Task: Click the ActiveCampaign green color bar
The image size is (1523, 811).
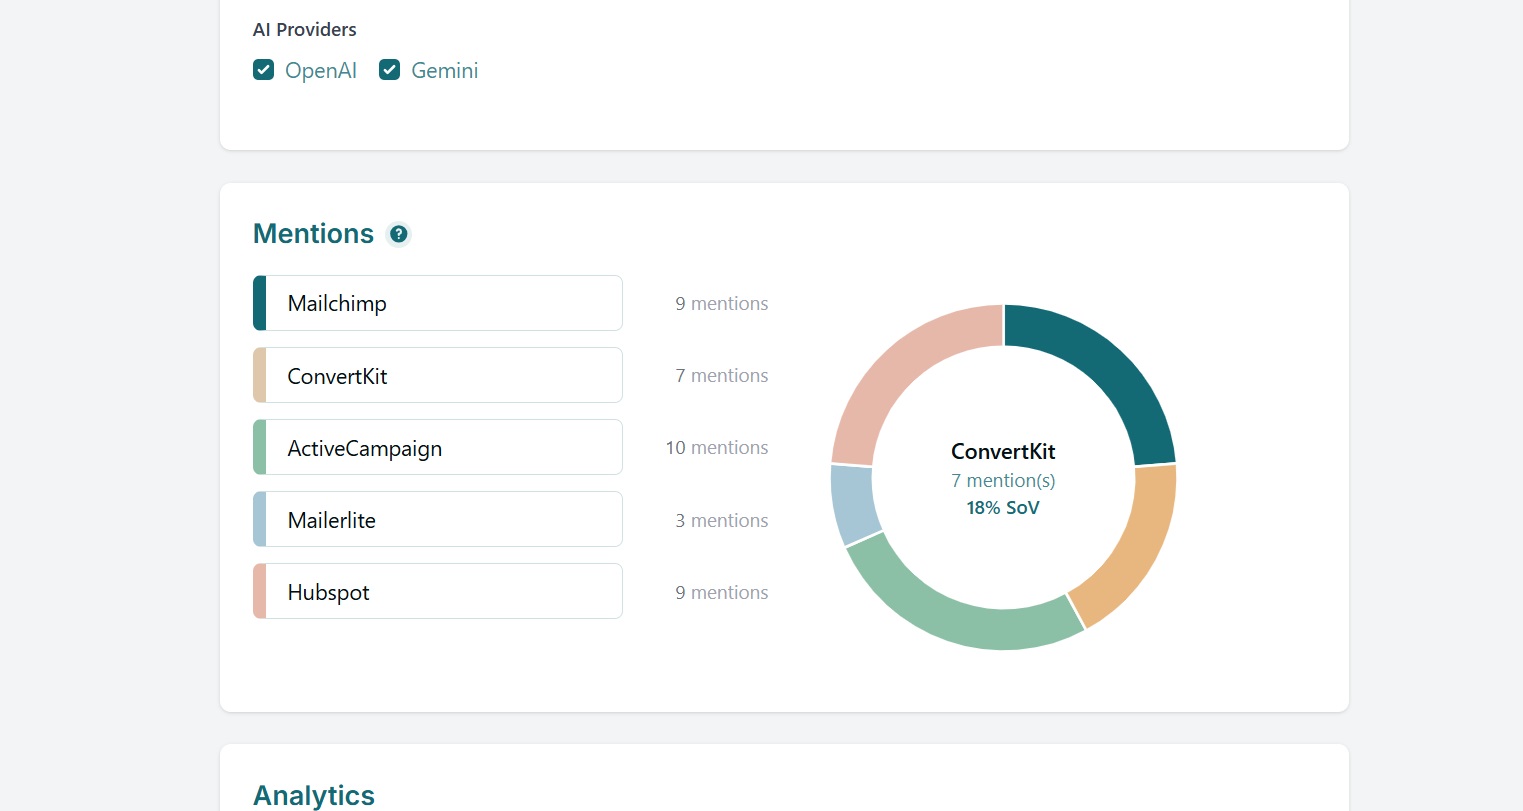Action: [x=260, y=447]
